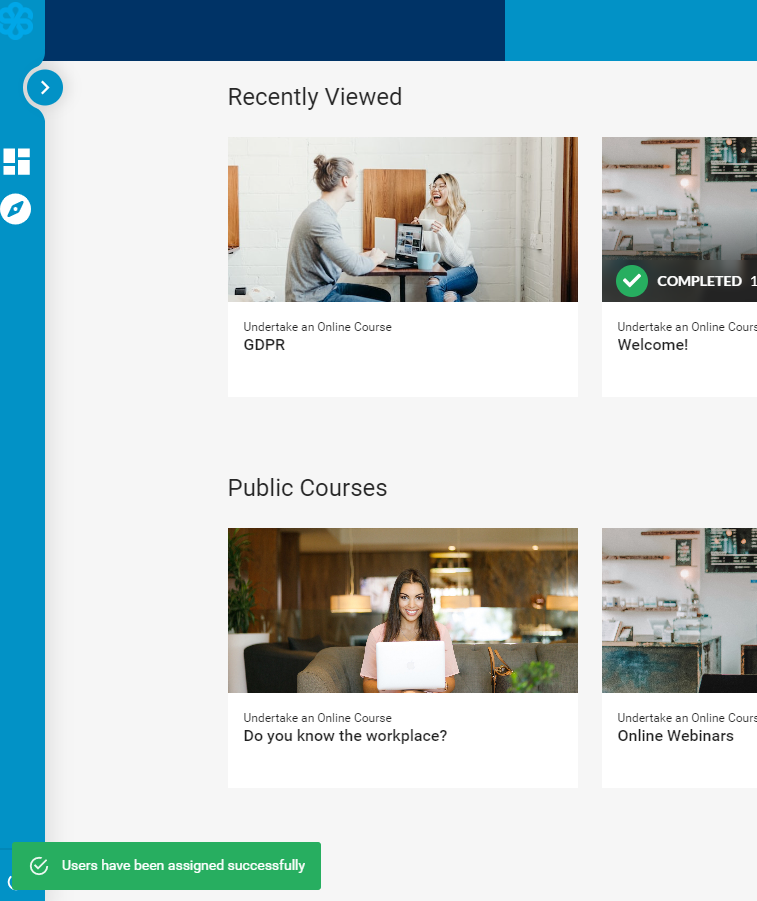Screen dimensions: 757x901
Task: Click 'Undertake an Online Course' label above GDPR
Action: 317,327
